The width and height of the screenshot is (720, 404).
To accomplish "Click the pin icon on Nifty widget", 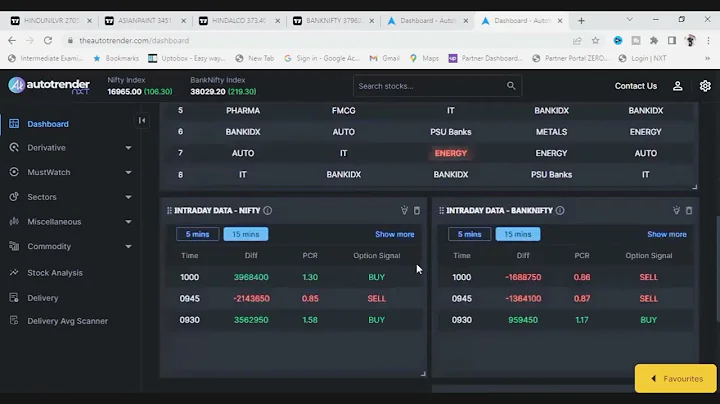I will pos(404,210).
